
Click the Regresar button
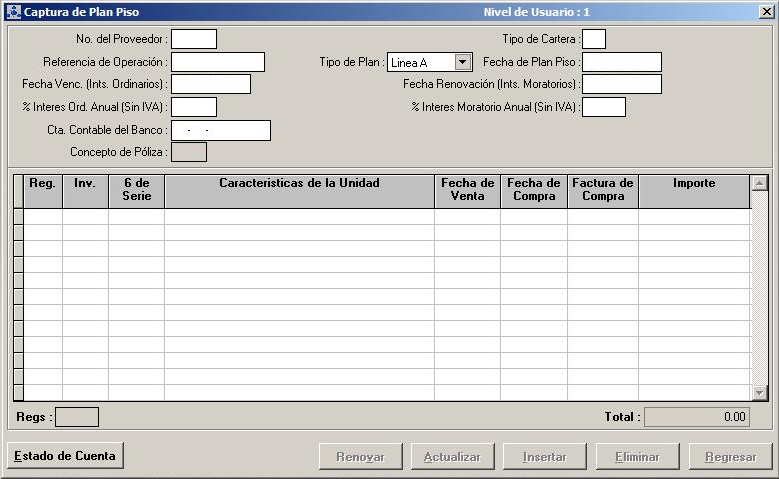pos(730,457)
